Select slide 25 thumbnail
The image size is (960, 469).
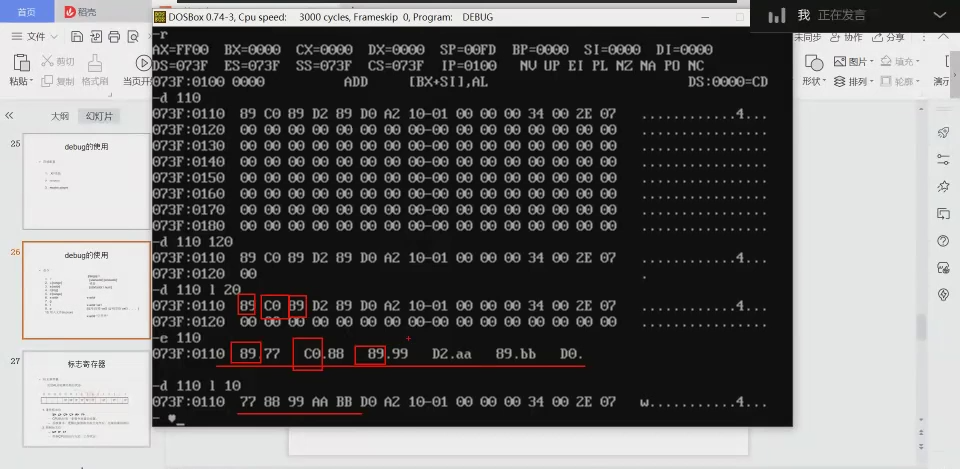coord(86,181)
